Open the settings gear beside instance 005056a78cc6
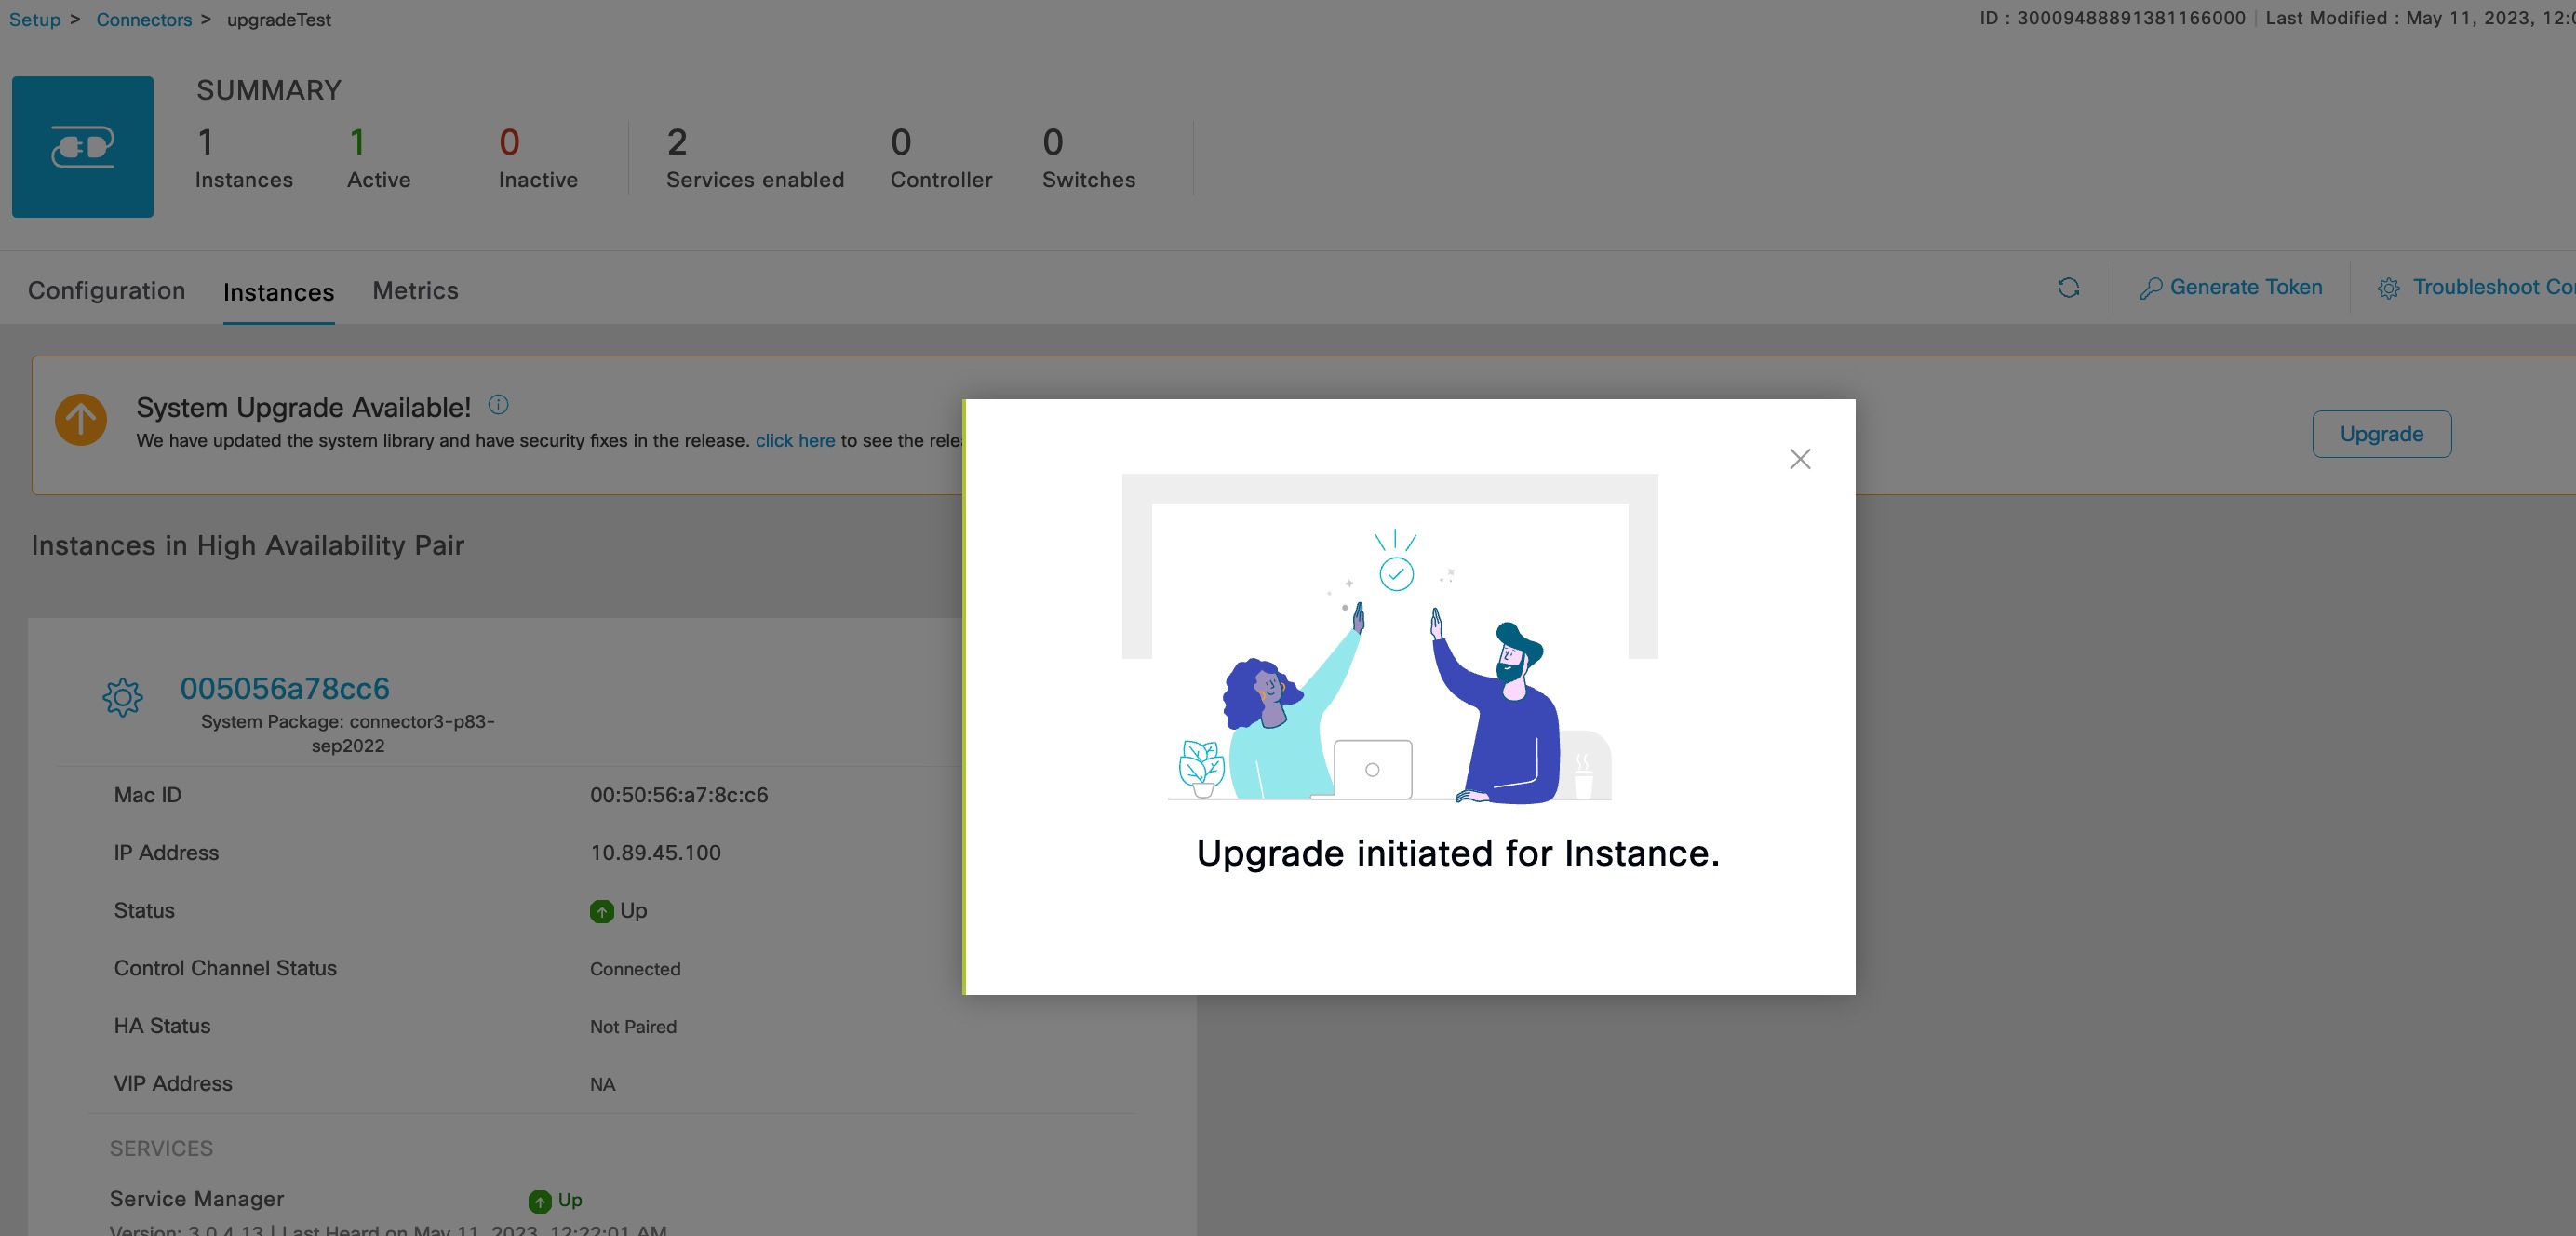This screenshot has height=1236, width=2576. (122, 697)
